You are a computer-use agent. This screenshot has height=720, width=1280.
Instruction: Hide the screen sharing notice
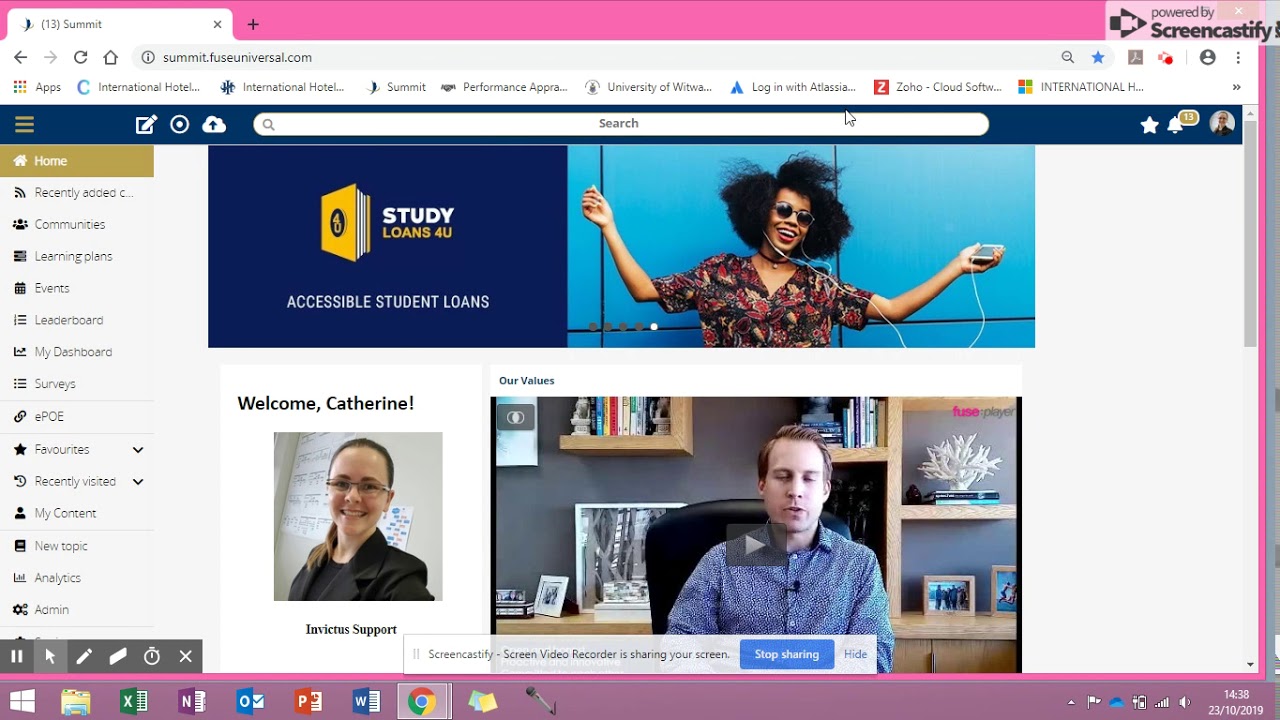855,654
